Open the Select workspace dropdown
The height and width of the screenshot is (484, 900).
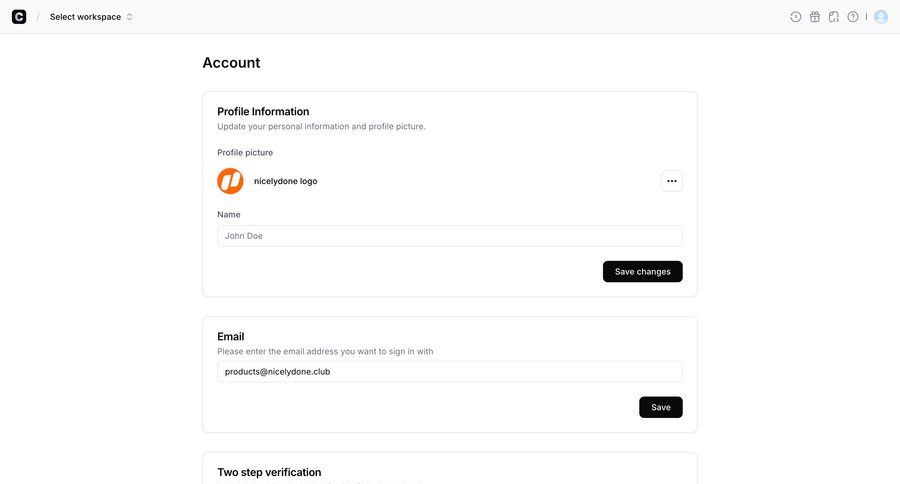click(x=91, y=17)
